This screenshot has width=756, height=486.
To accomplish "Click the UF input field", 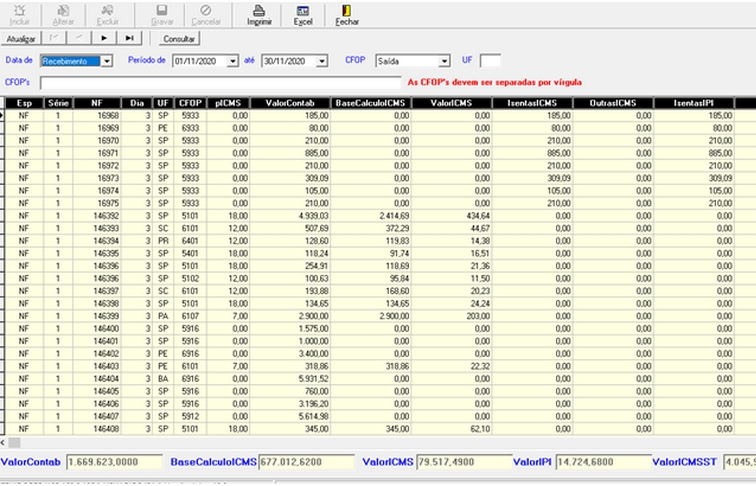I will [x=490, y=61].
